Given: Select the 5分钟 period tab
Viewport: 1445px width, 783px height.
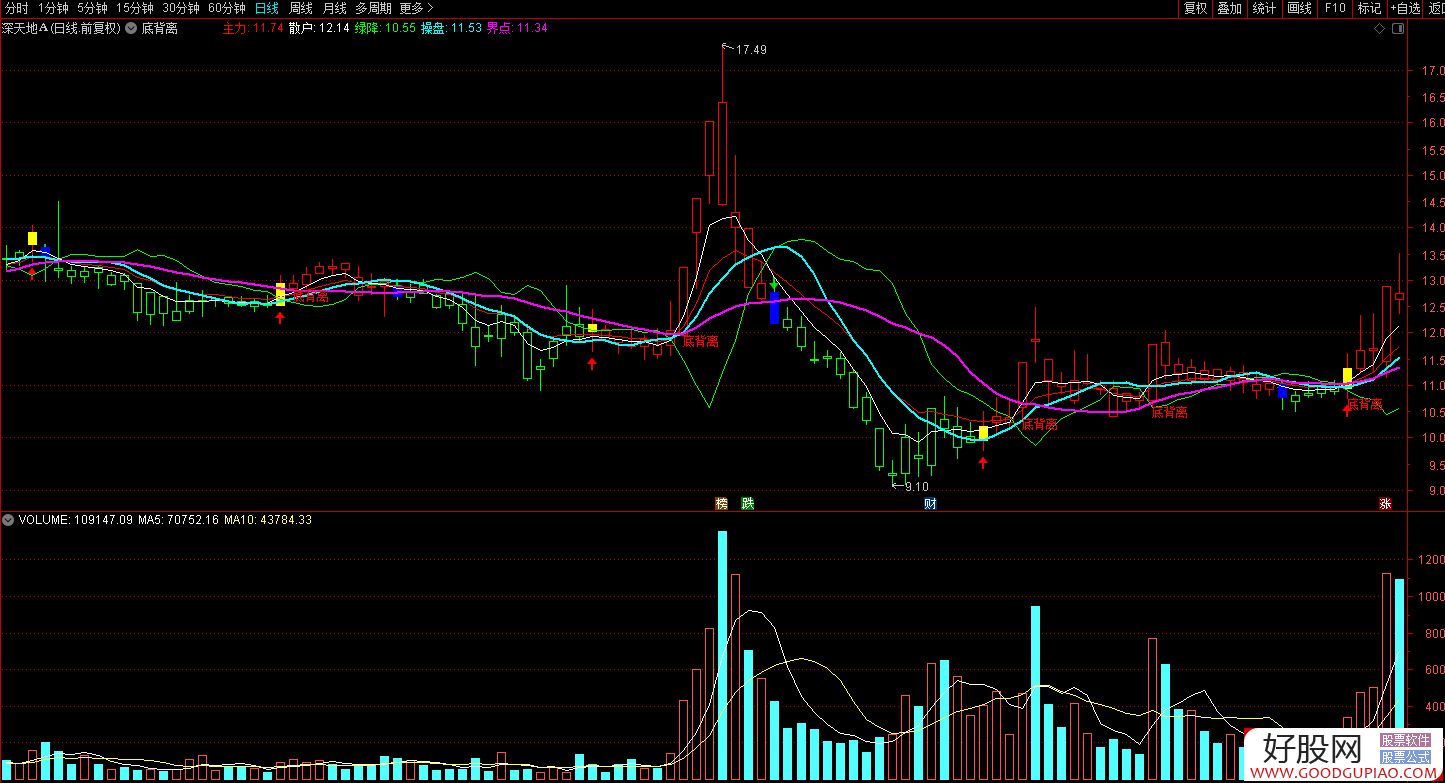Looking at the screenshot, I should [93, 8].
